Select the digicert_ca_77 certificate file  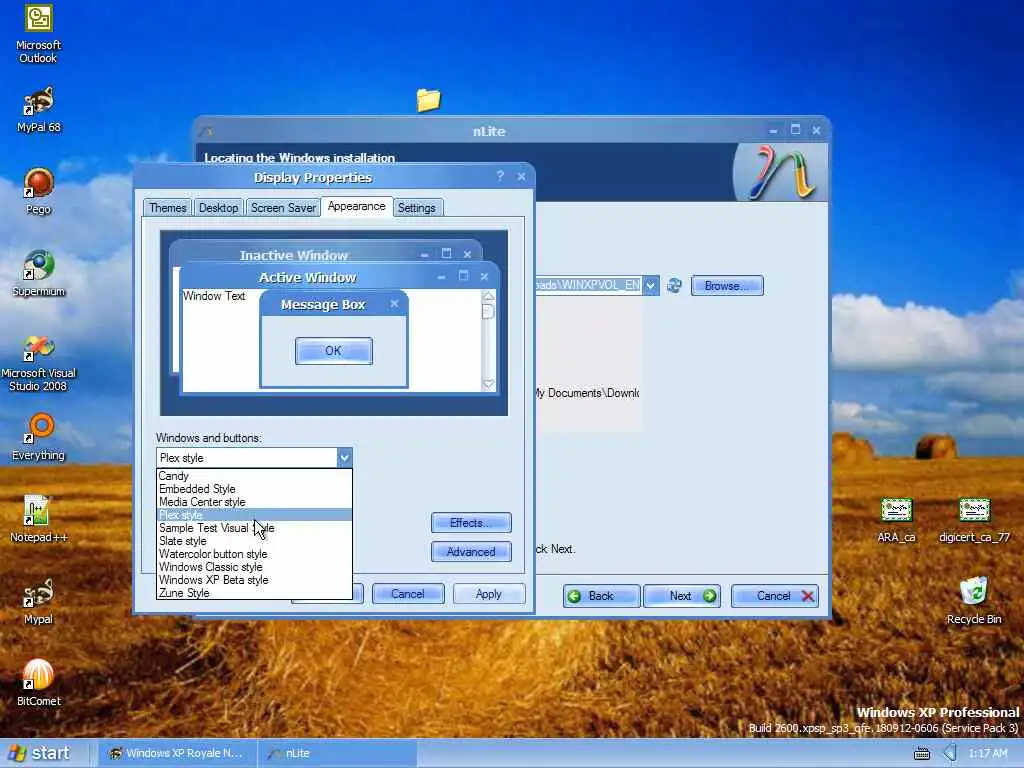point(974,520)
